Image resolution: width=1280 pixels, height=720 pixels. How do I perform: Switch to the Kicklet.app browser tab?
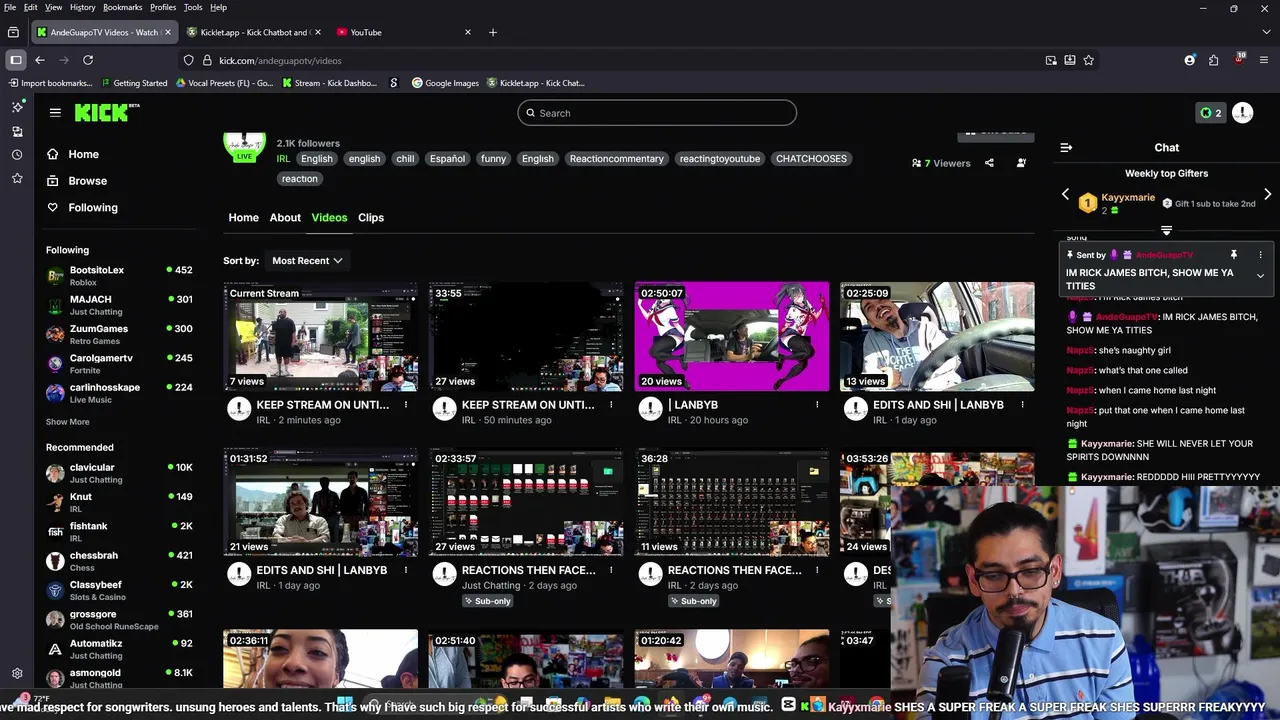pos(255,32)
